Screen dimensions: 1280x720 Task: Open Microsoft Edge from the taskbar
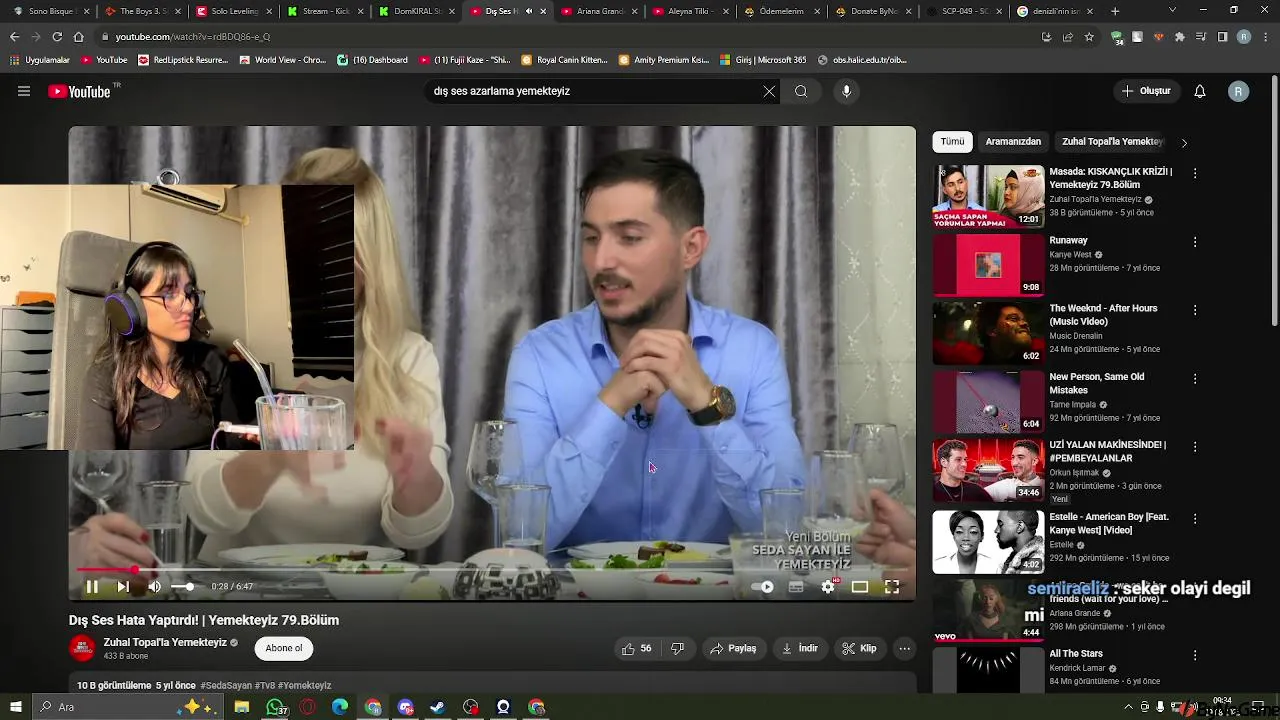pos(340,707)
